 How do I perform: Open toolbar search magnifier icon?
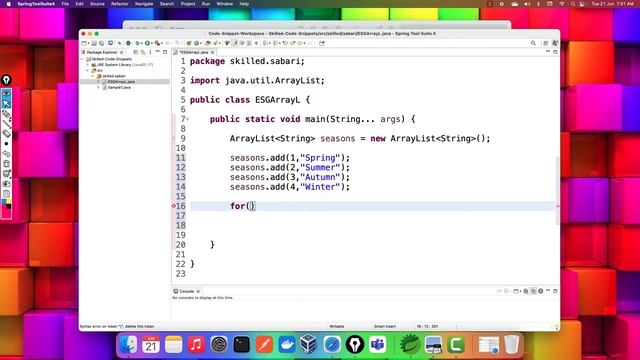click(x=533, y=43)
